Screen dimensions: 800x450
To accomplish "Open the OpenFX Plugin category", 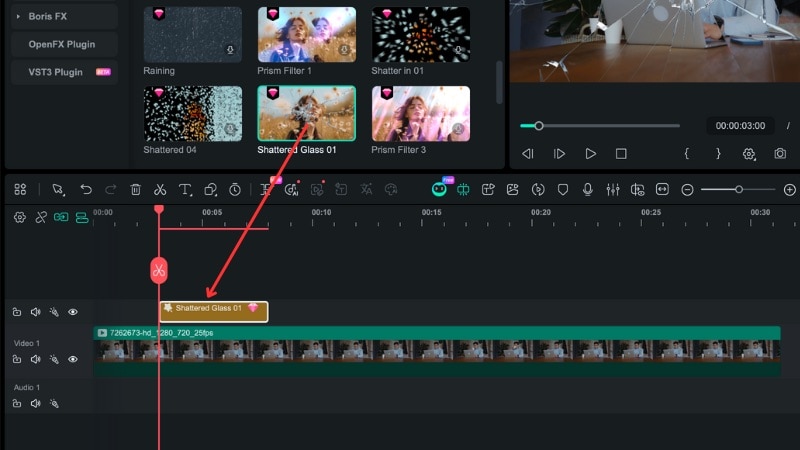I will tap(64, 44).
